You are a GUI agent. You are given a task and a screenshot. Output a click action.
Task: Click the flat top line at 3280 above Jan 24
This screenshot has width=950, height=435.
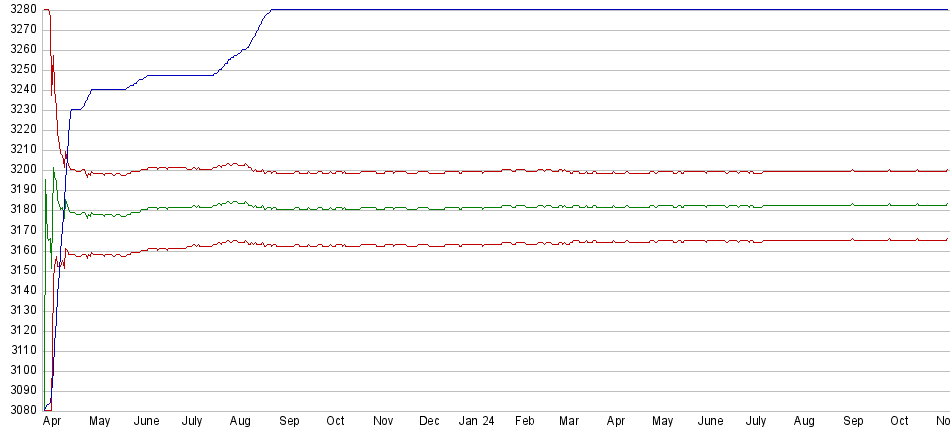[475, 10]
